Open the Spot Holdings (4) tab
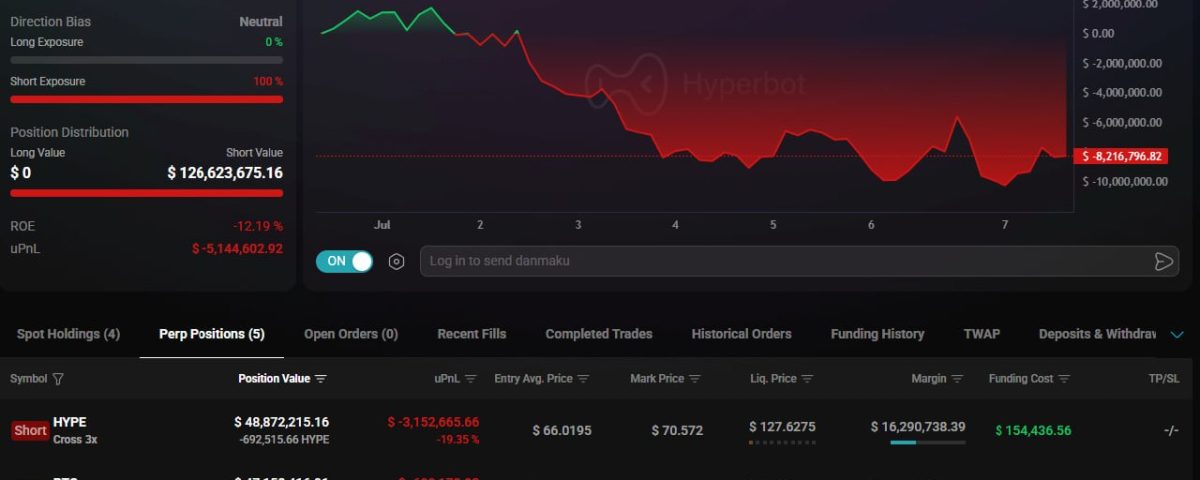 [x=68, y=334]
